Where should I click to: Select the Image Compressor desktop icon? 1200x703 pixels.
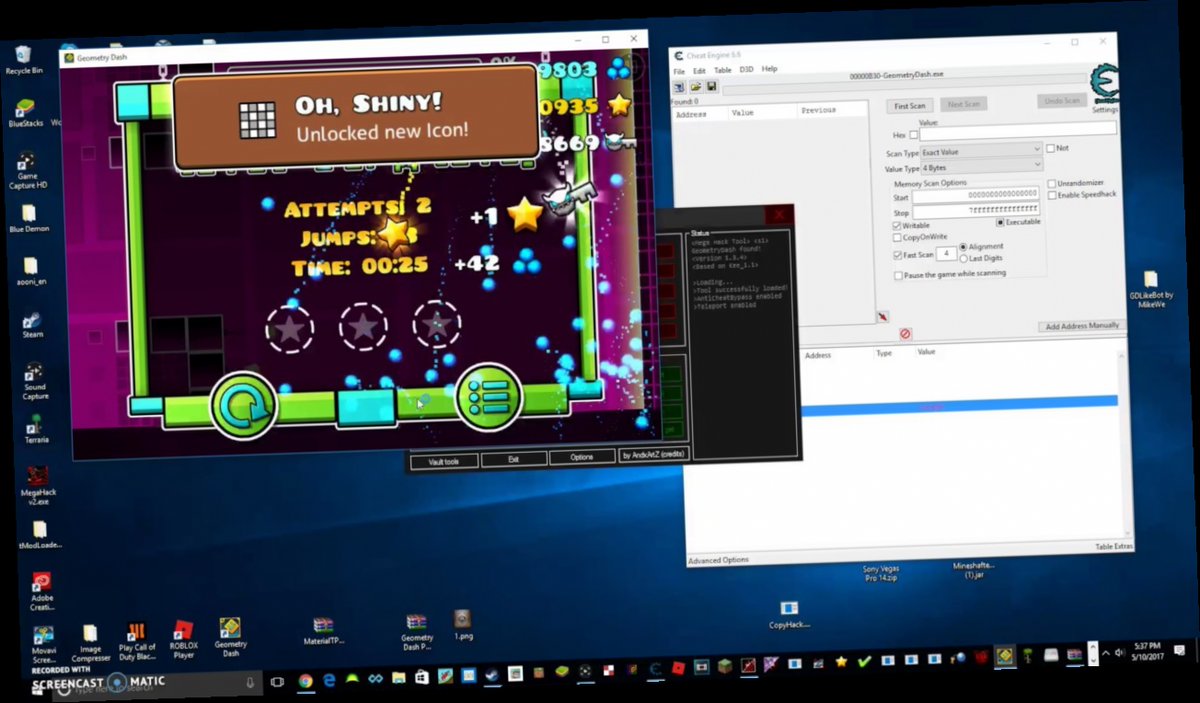click(91, 642)
